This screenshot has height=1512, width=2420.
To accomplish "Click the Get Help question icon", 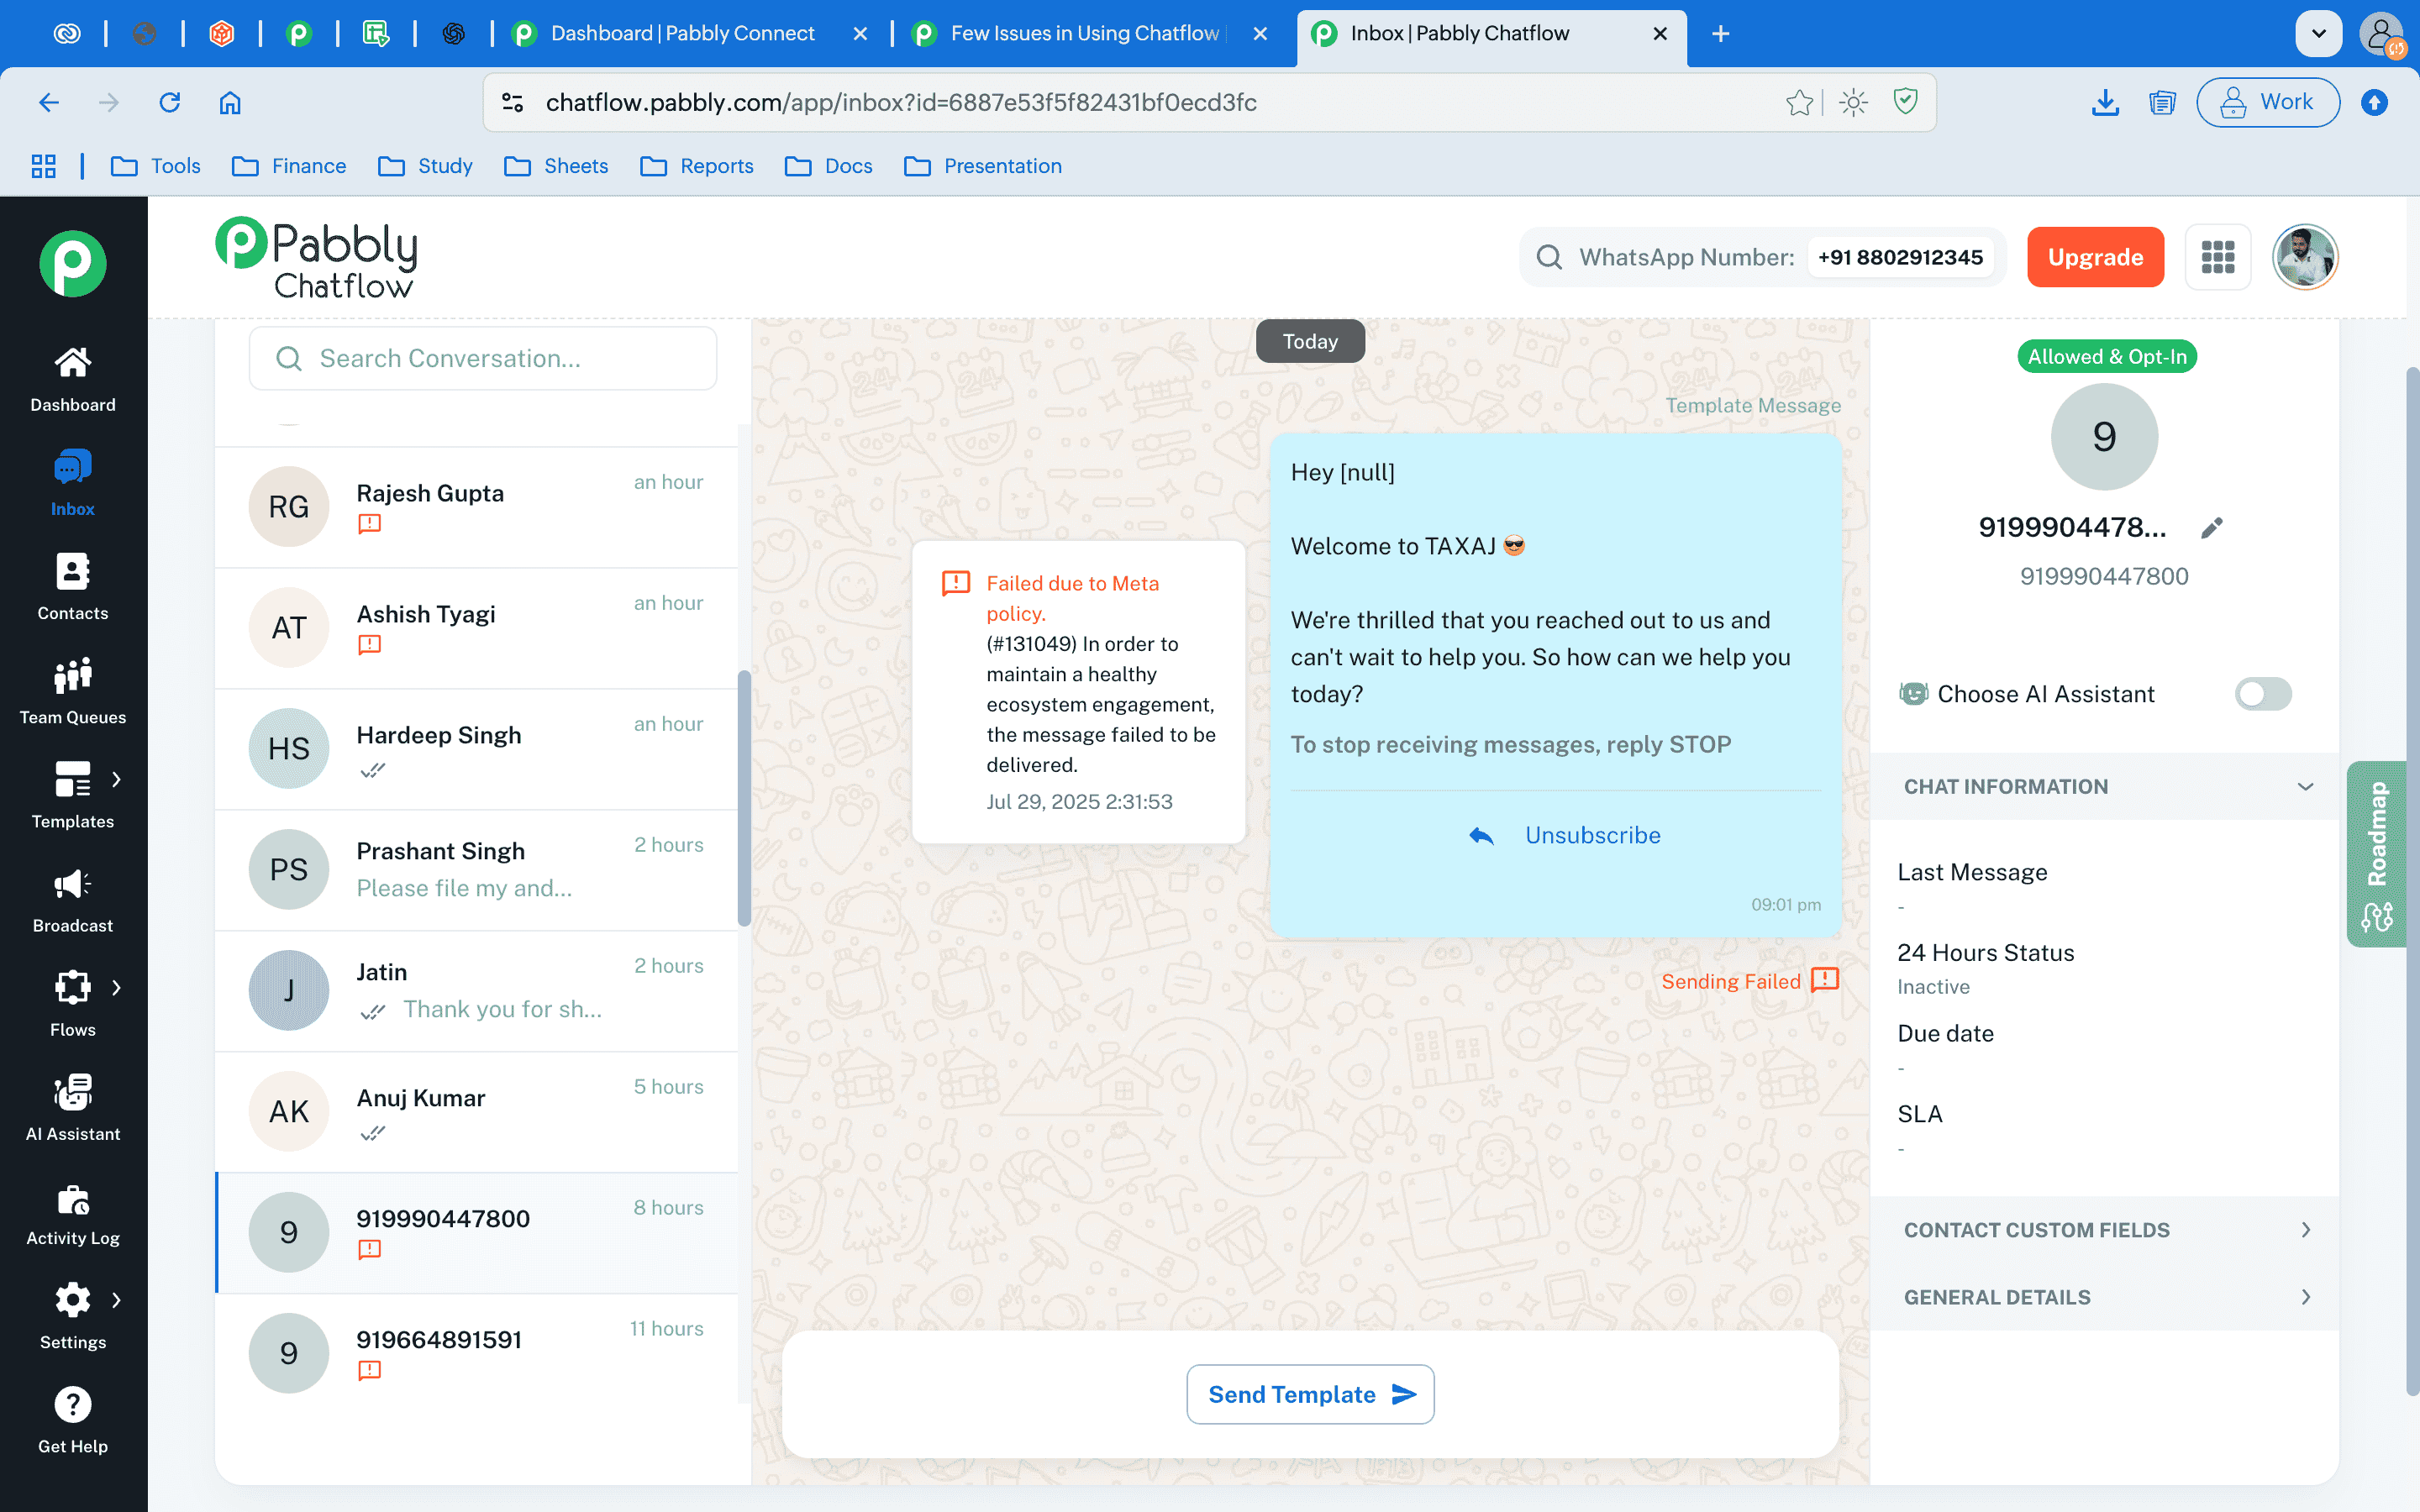I will [72, 1405].
